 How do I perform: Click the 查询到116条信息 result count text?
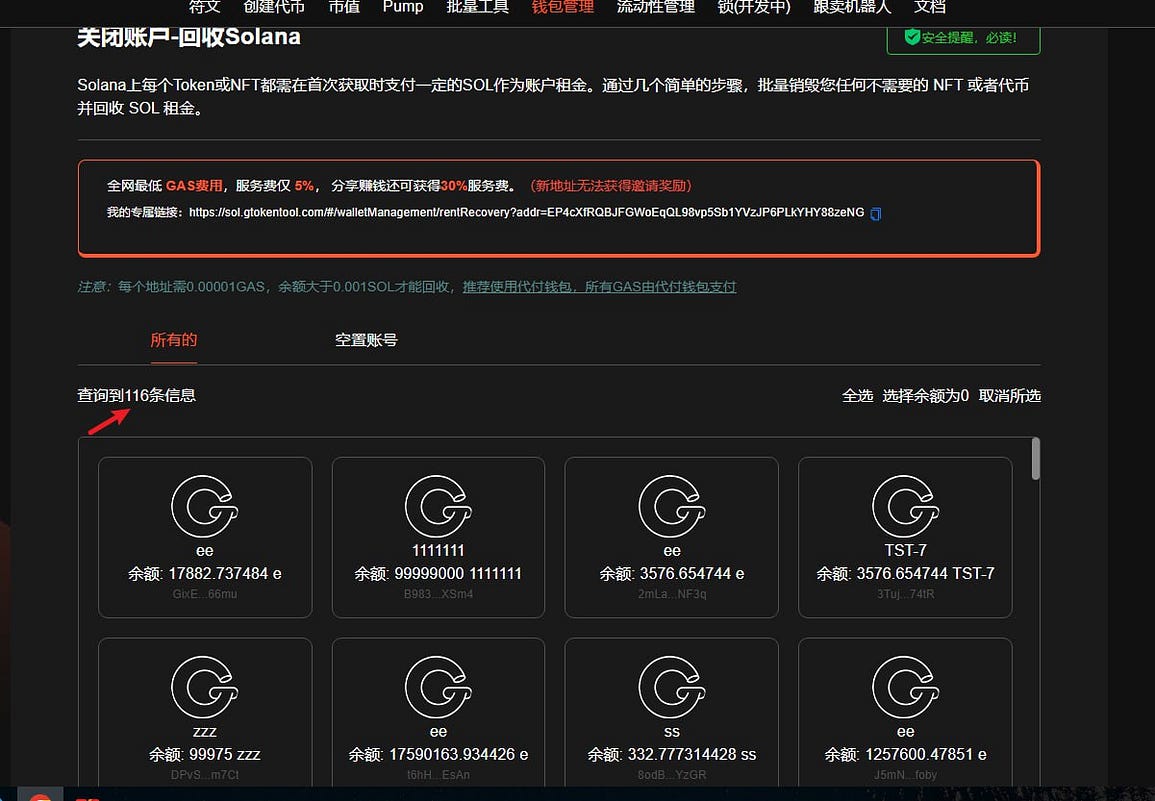click(136, 396)
